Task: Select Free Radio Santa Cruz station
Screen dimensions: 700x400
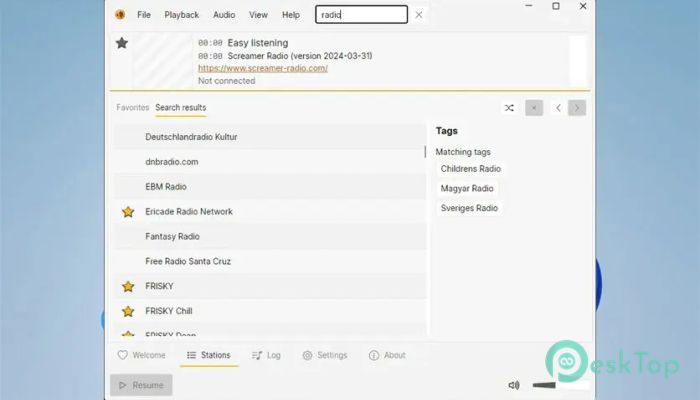Action: click(x=270, y=261)
